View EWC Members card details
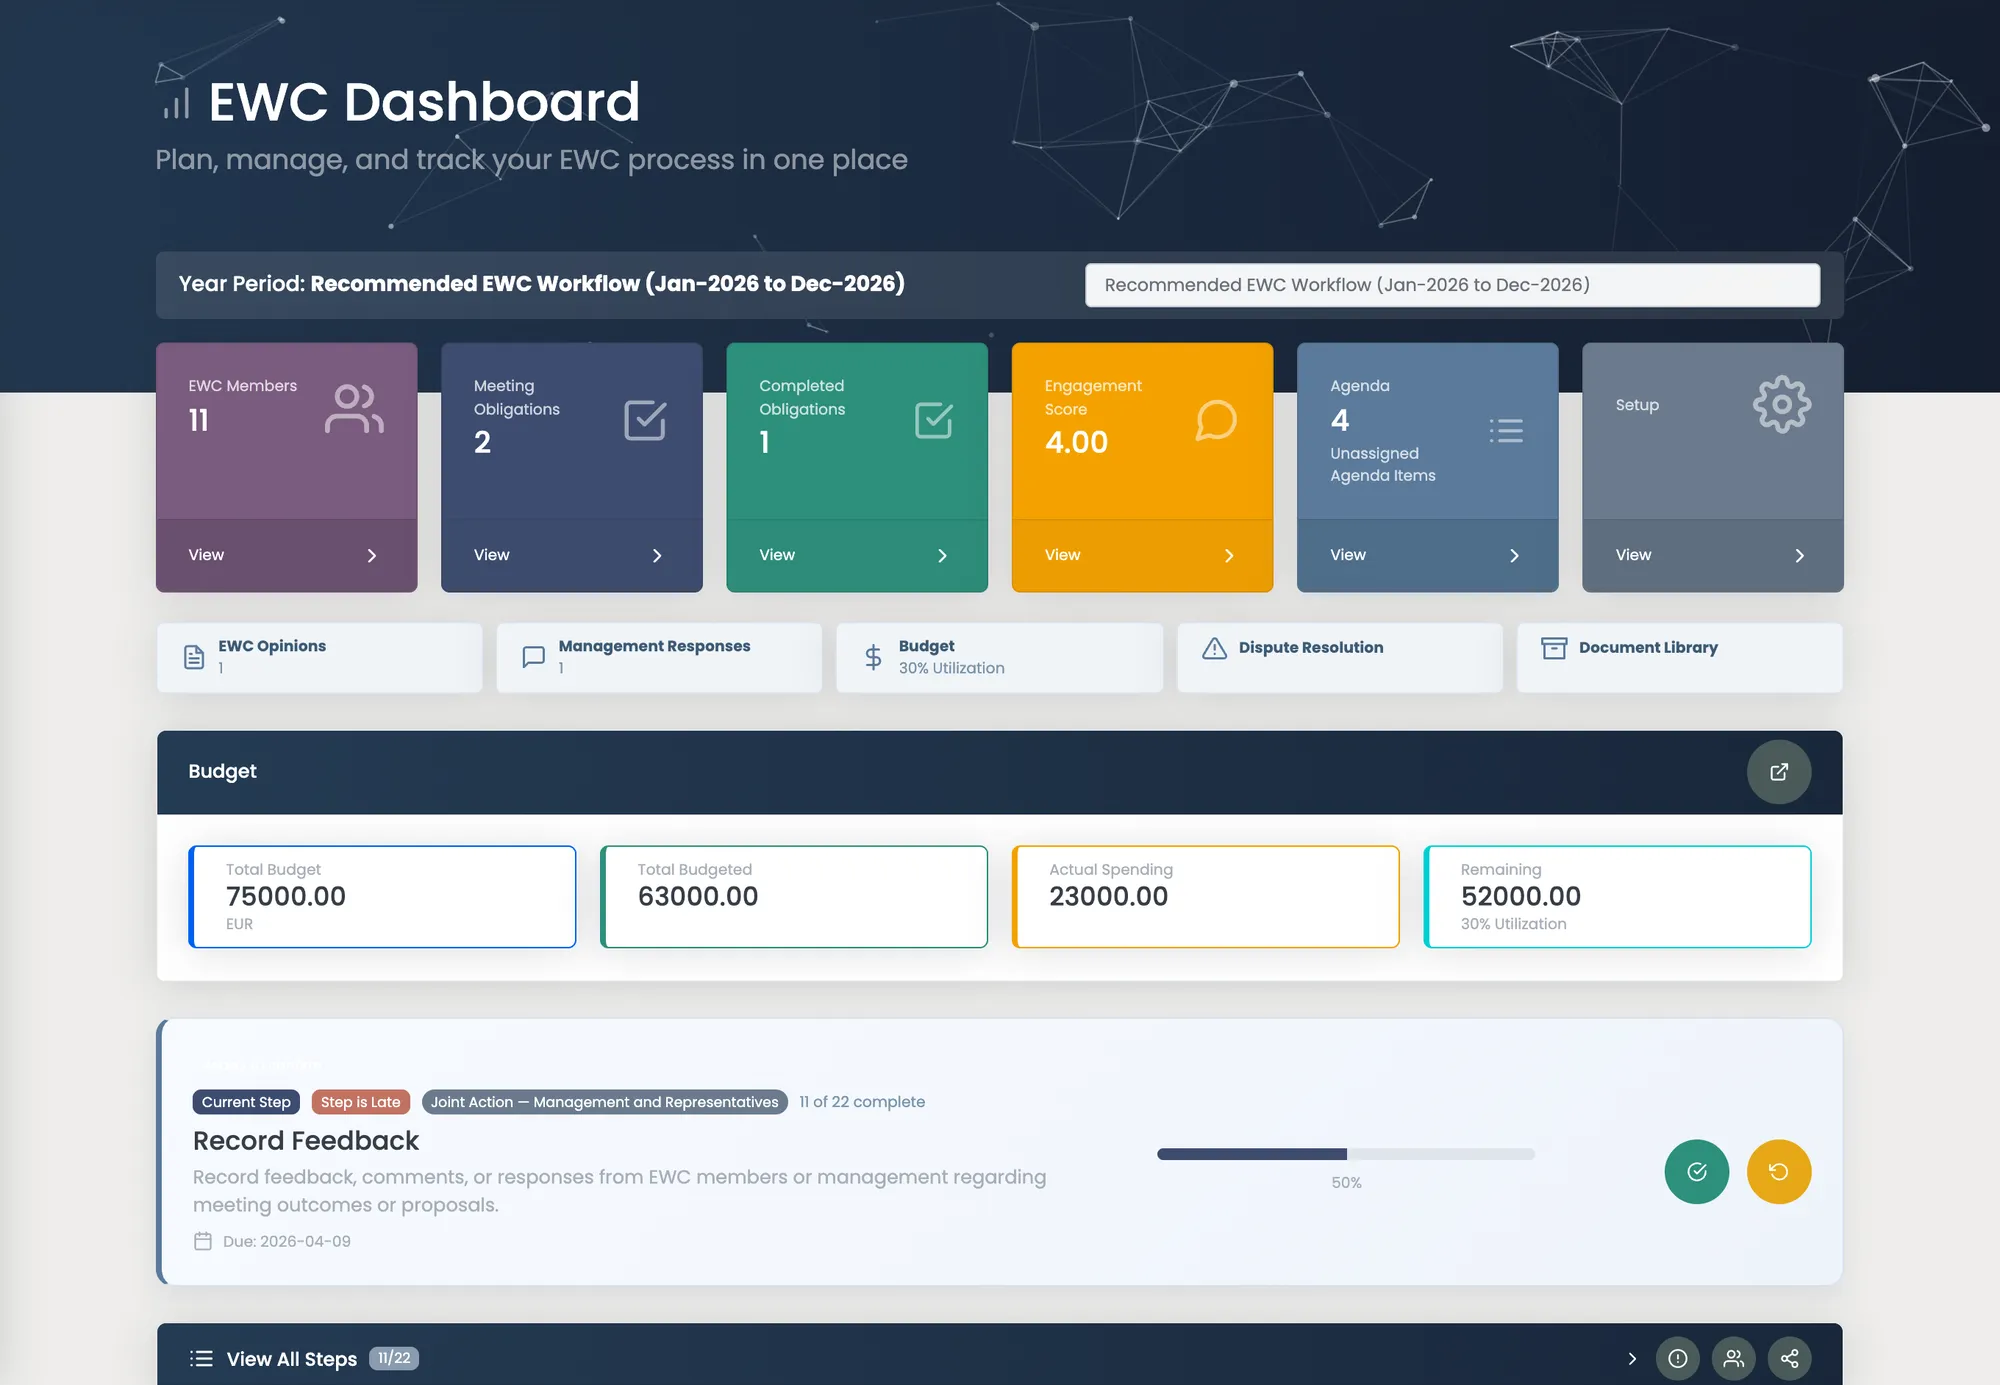The width and height of the screenshot is (2000, 1385). tap(287, 555)
